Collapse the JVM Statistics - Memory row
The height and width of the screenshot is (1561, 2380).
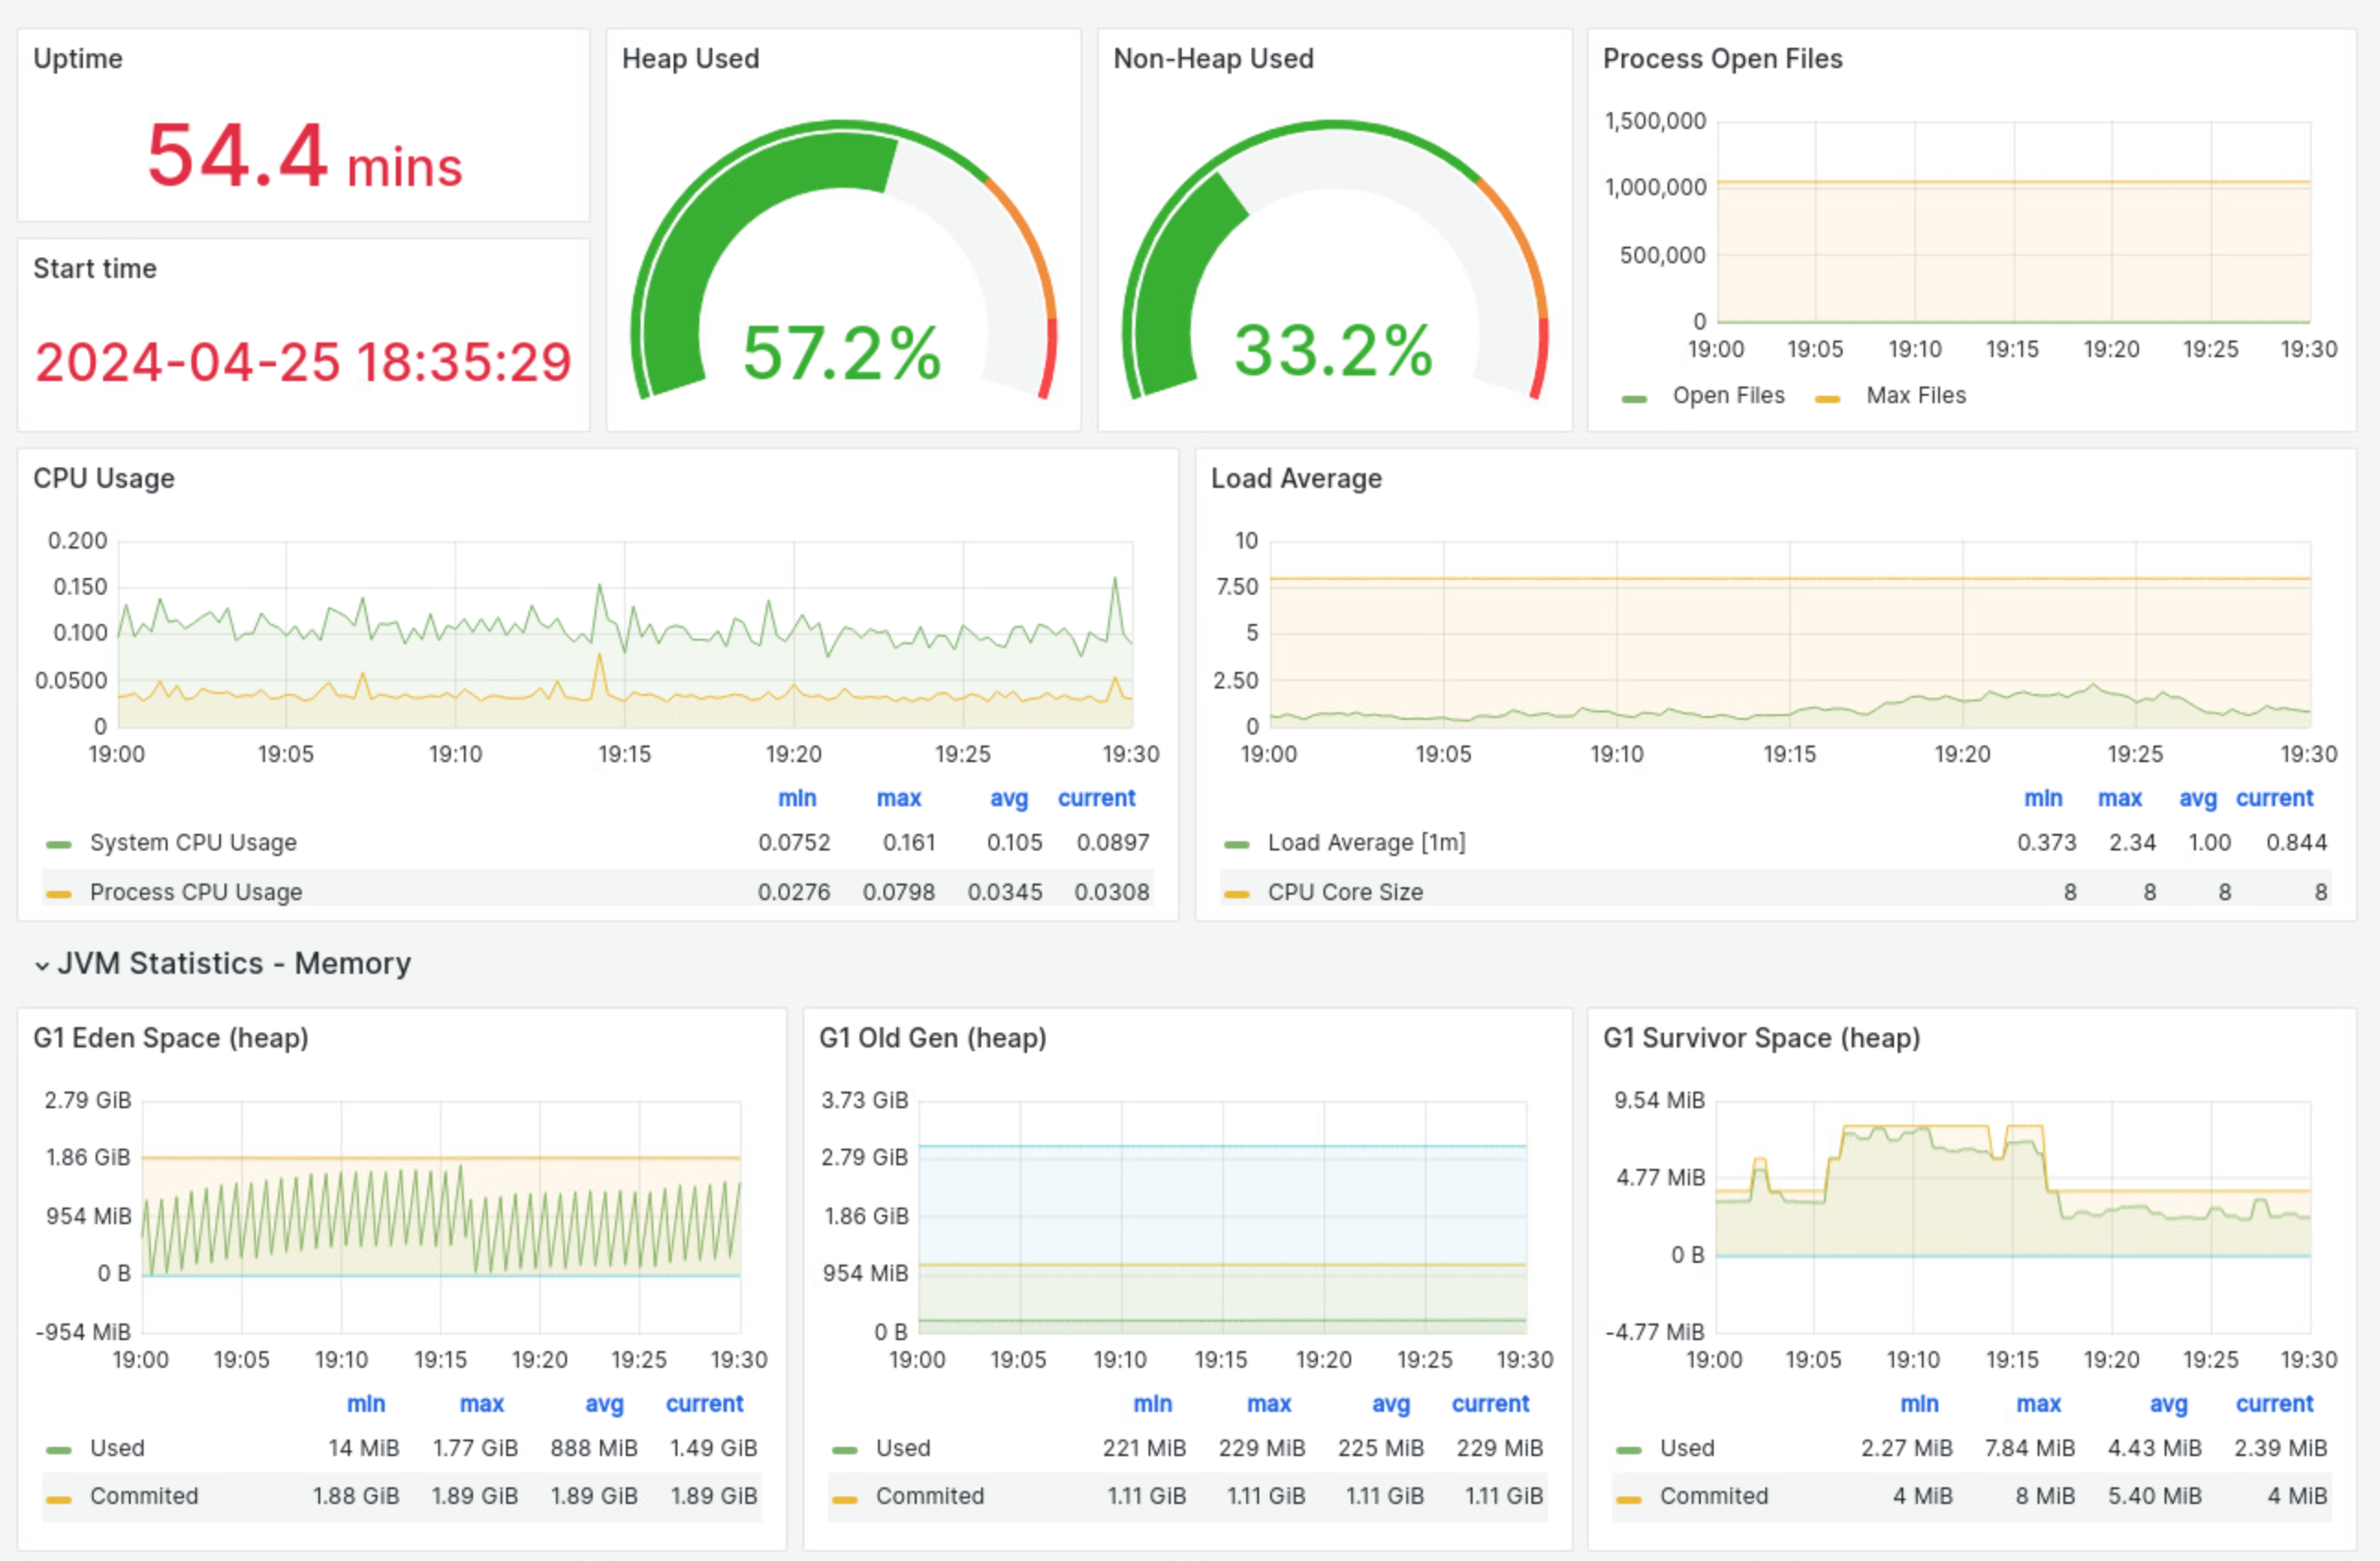(x=222, y=963)
